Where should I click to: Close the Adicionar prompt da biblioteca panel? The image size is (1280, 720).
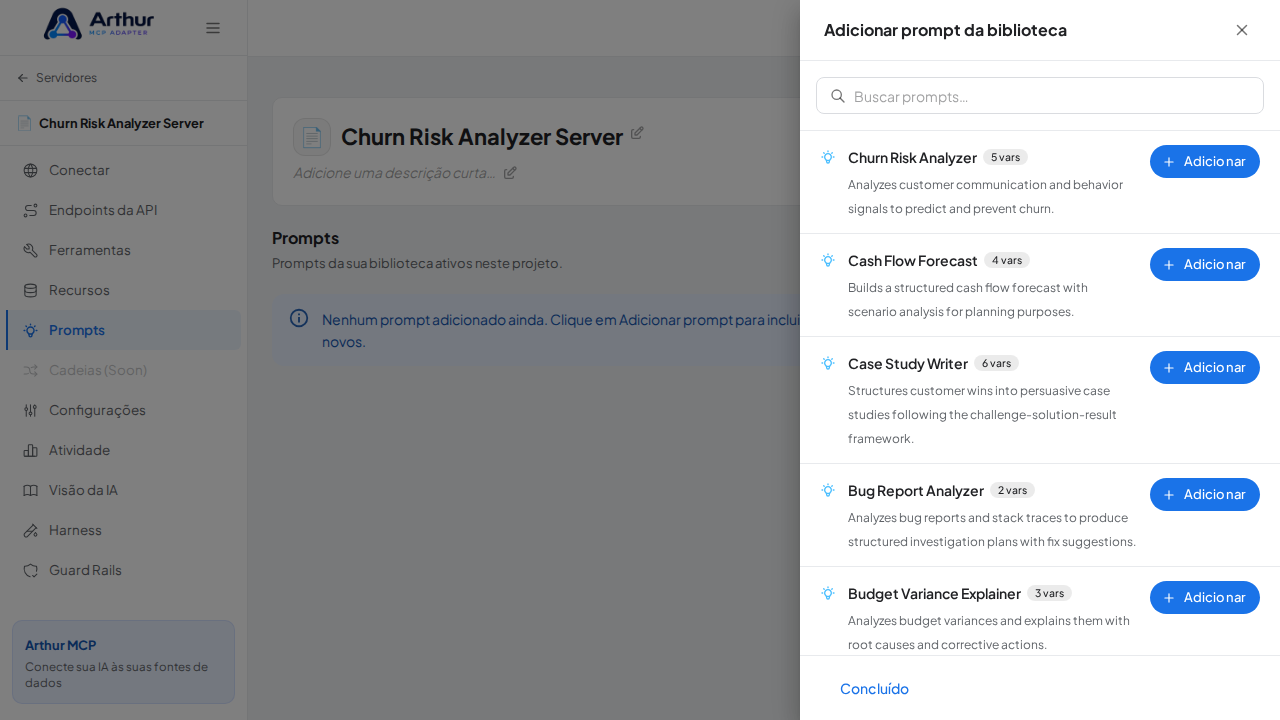click(1242, 30)
